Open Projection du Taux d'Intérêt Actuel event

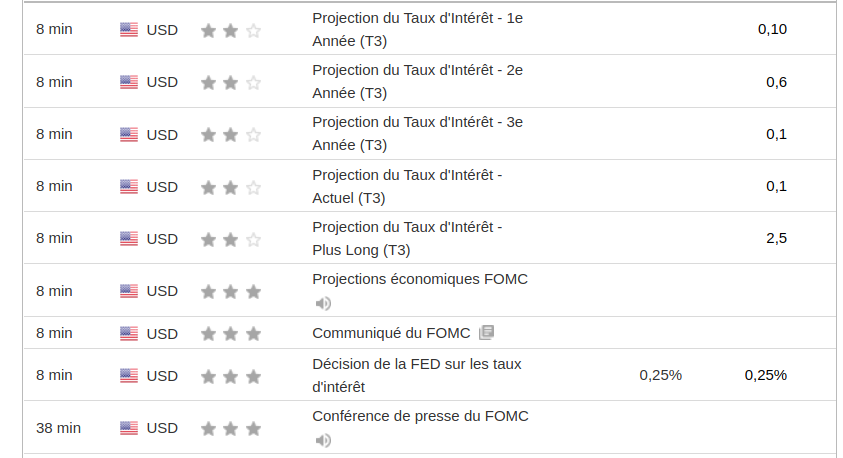pyautogui.click(x=407, y=185)
